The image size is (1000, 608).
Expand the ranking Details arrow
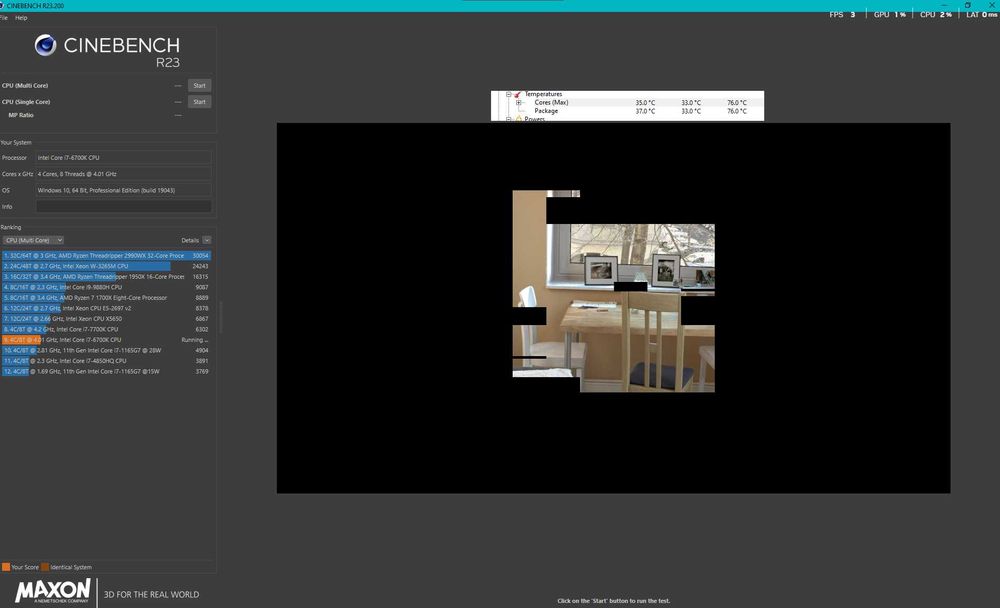[207, 240]
